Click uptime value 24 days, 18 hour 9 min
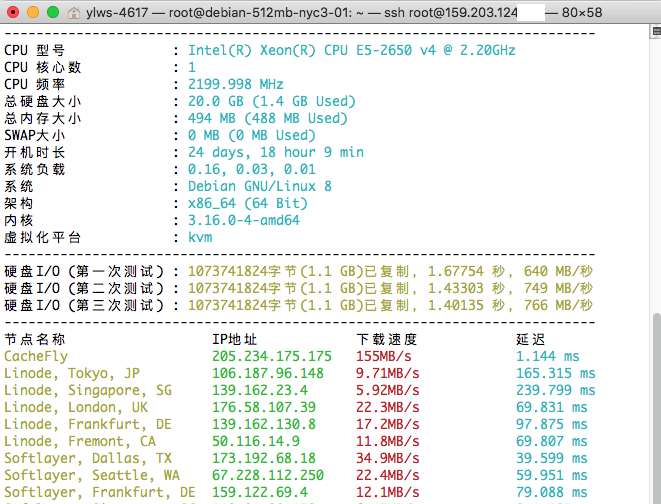The image size is (661, 504). (276, 152)
